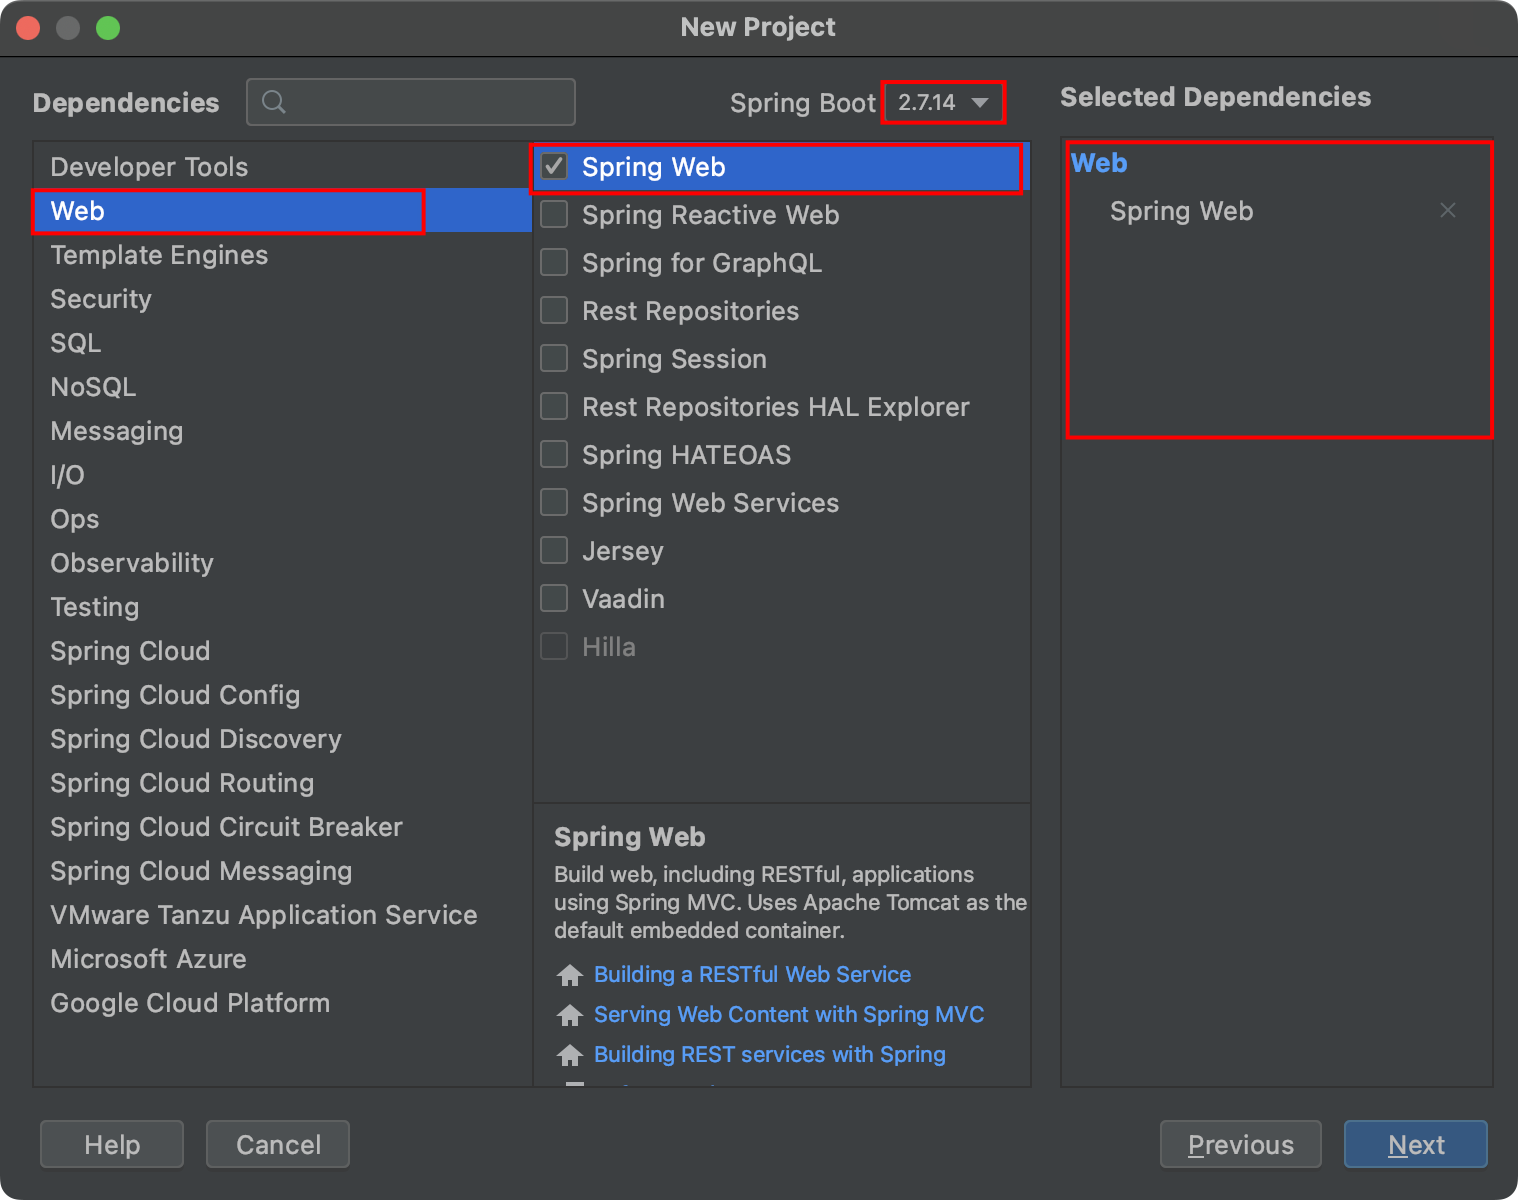Click the search magnifier icon in Dependencies

coord(273,102)
